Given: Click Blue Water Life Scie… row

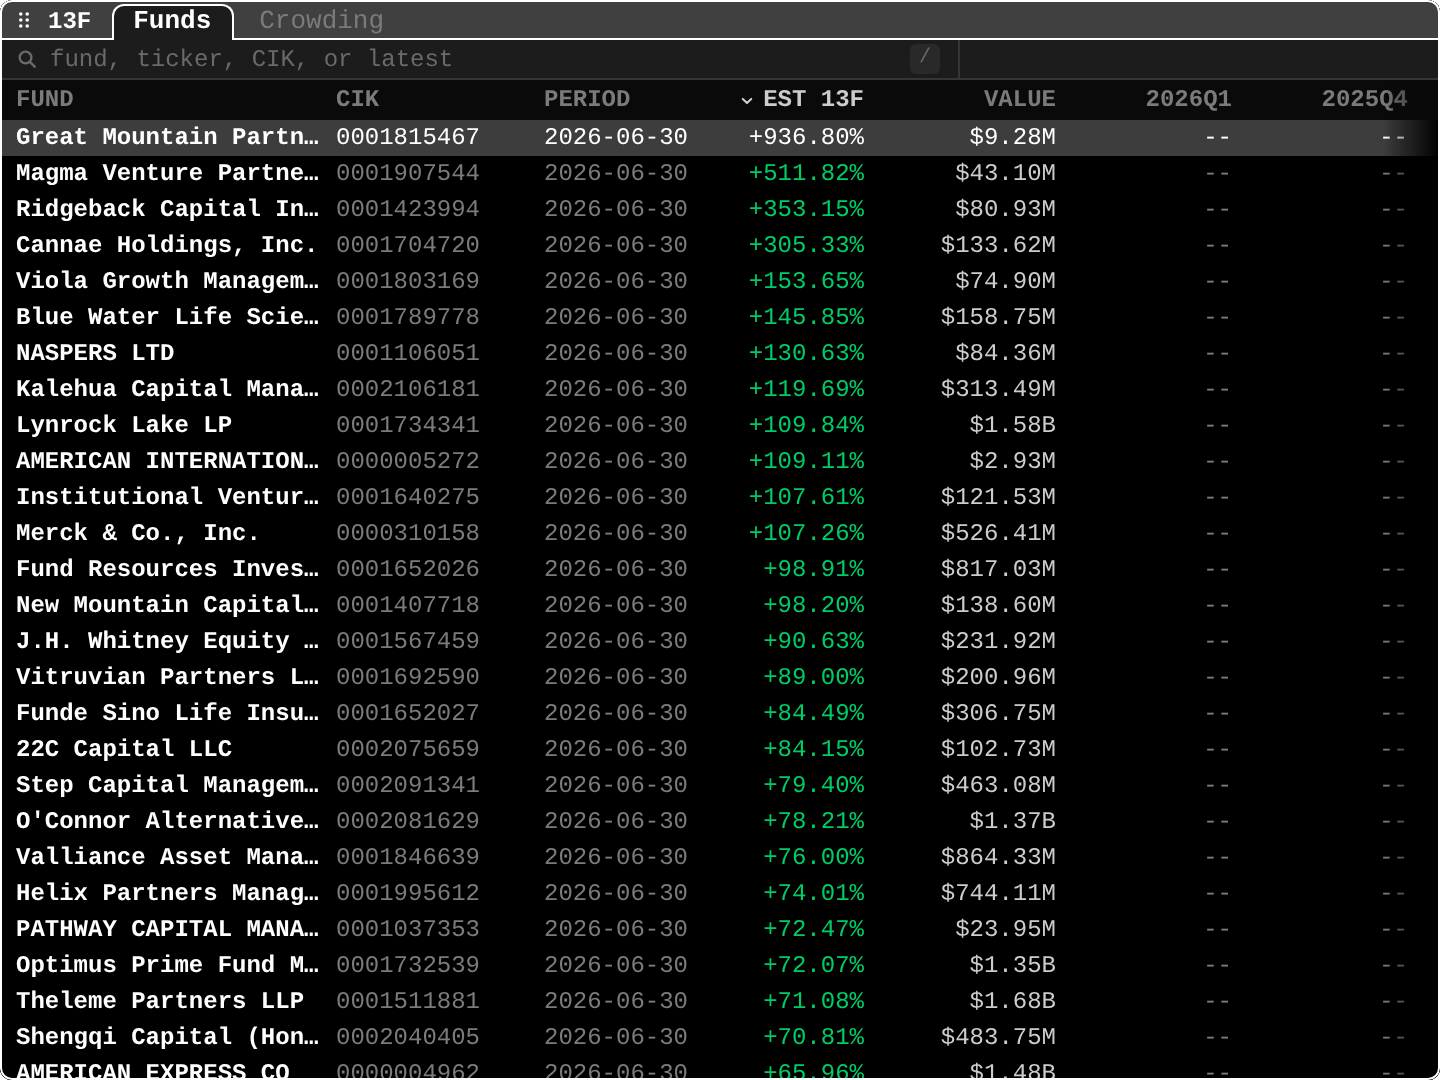Looking at the screenshot, I should [720, 317].
